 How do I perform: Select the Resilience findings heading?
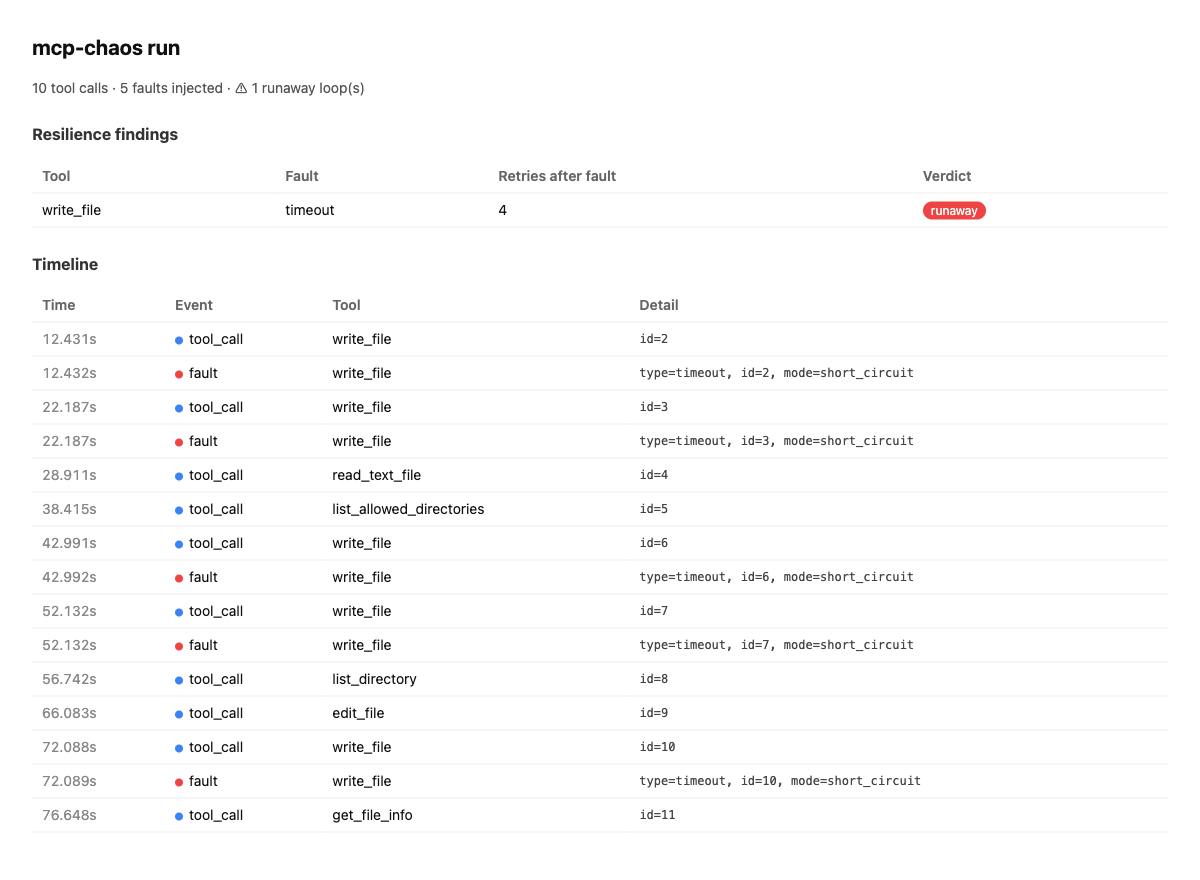[x=105, y=134]
